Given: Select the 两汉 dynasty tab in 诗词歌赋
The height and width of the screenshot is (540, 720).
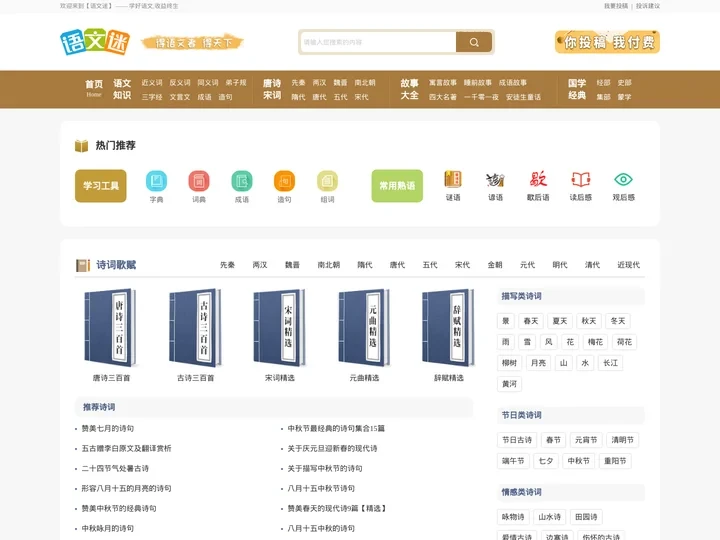Looking at the screenshot, I should coord(260,265).
